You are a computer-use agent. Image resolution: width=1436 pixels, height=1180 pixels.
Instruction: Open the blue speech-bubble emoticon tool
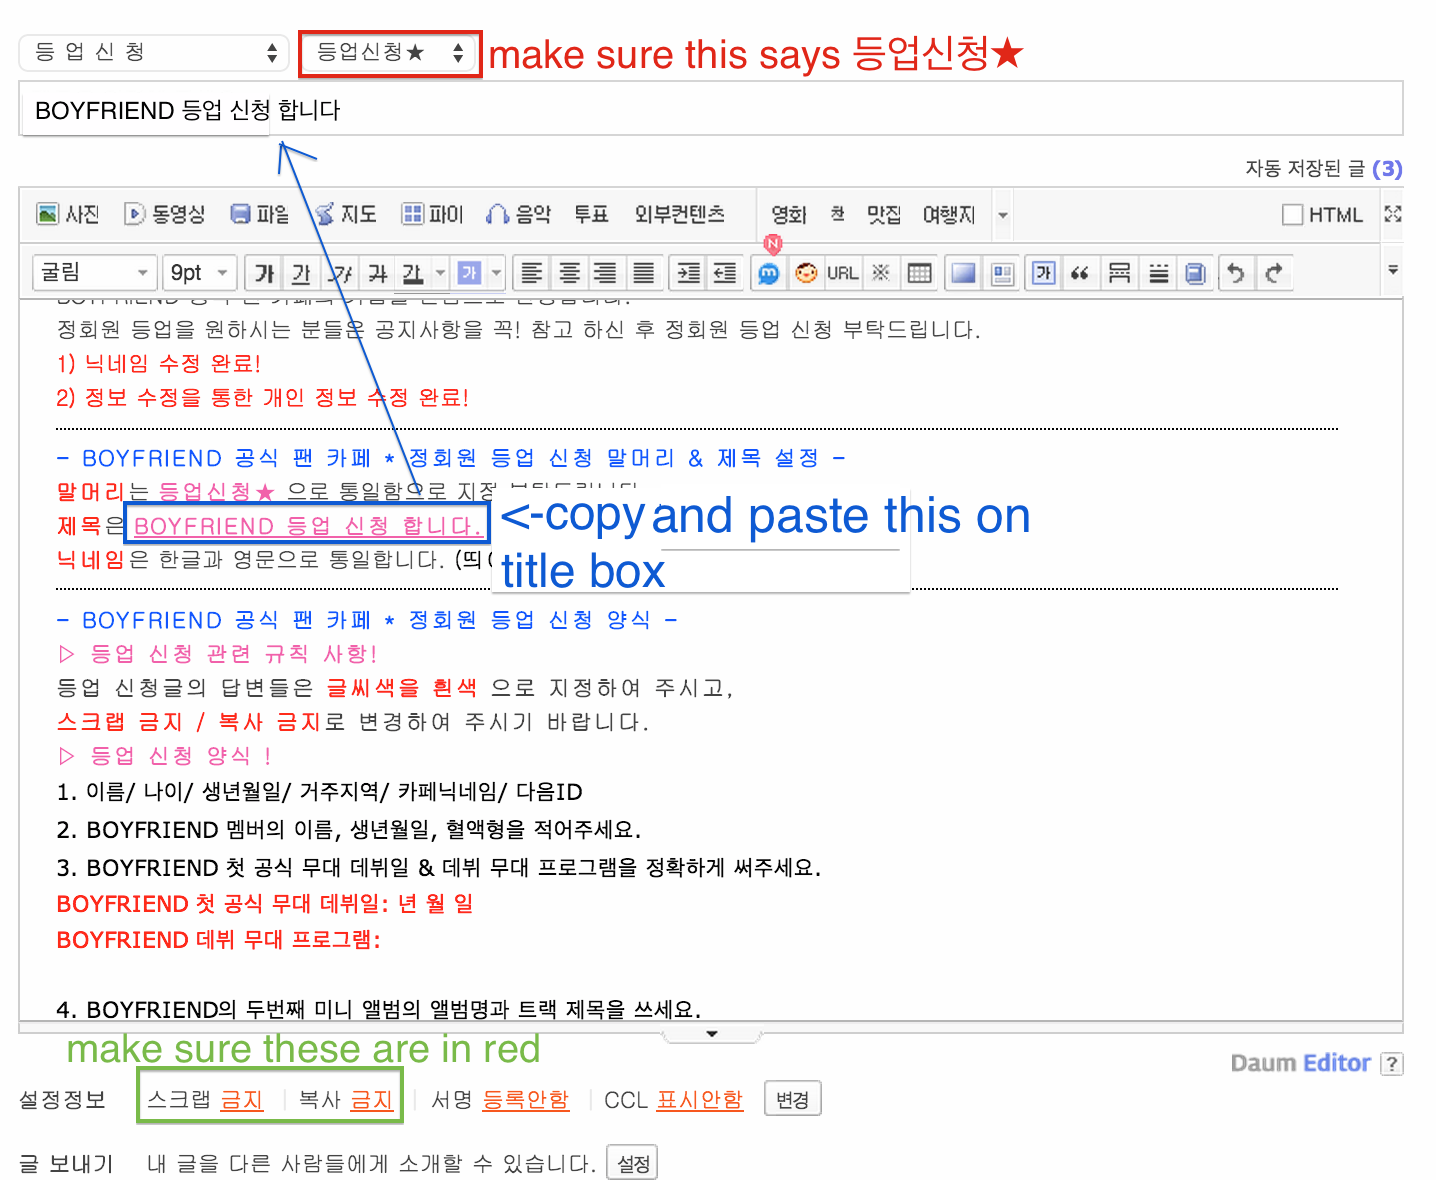(768, 273)
